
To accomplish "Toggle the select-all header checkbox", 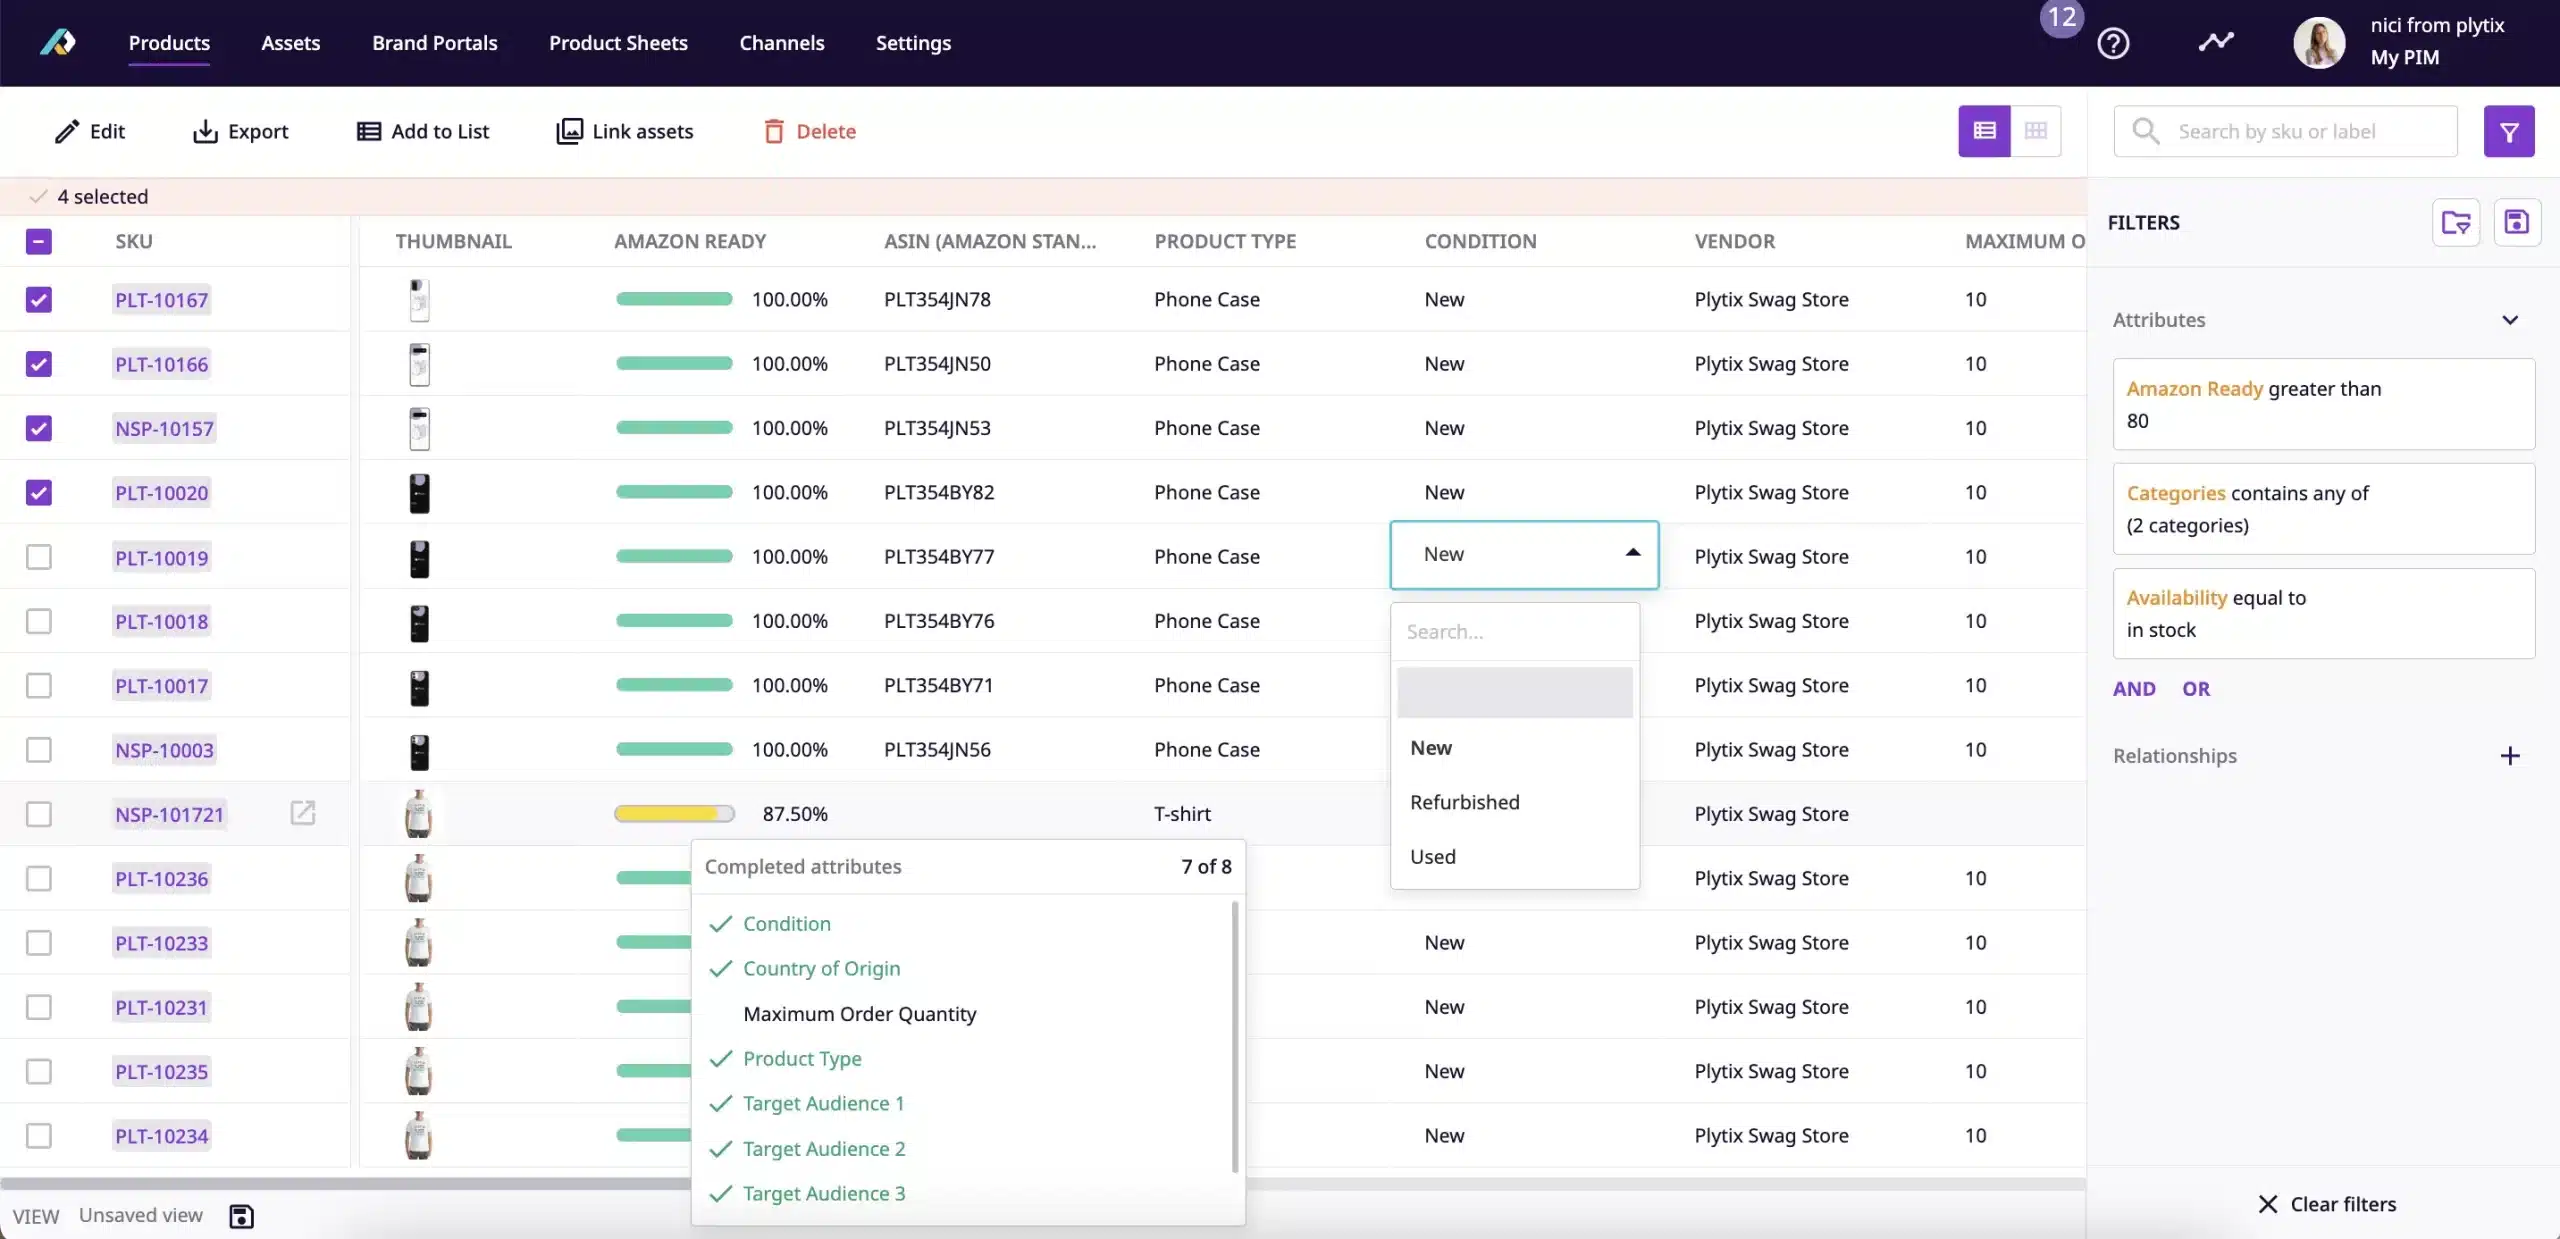I will [39, 241].
